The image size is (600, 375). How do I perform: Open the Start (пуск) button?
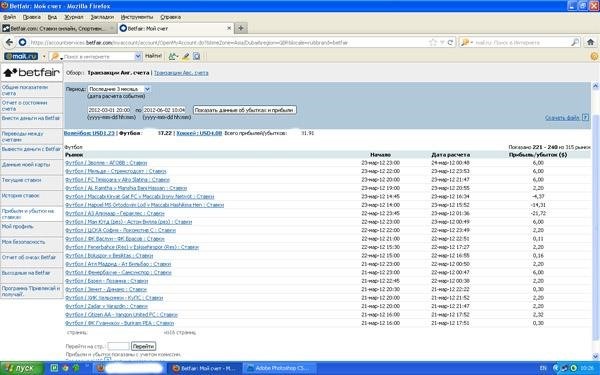pyautogui.click(x=22, y=368)
